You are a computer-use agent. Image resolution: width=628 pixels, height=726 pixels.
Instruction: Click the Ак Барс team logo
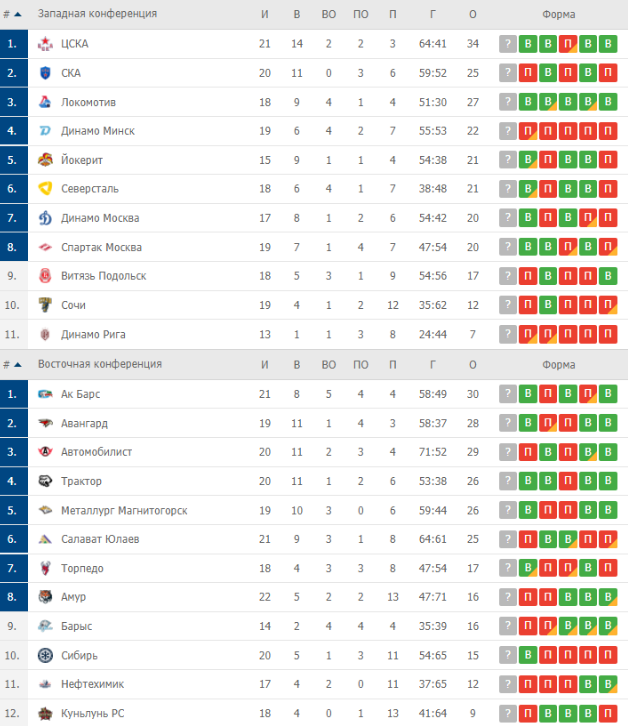click(x=45, y=394)
